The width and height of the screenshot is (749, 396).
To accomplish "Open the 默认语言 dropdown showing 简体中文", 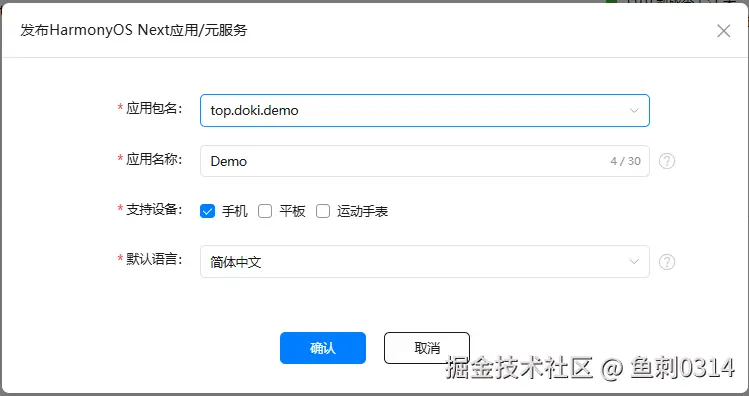I will [x=425, y=261].
